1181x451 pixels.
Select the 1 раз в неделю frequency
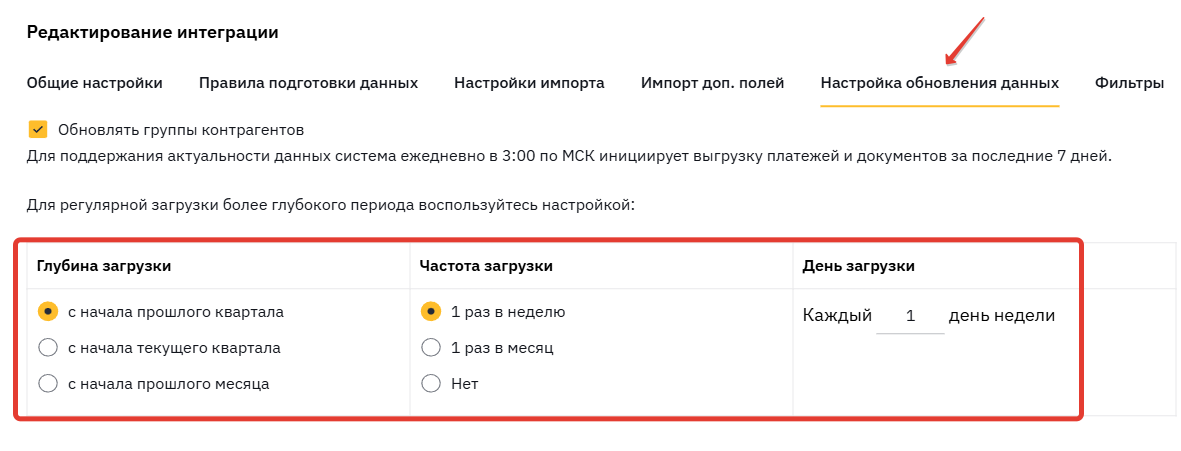(431, 311)
